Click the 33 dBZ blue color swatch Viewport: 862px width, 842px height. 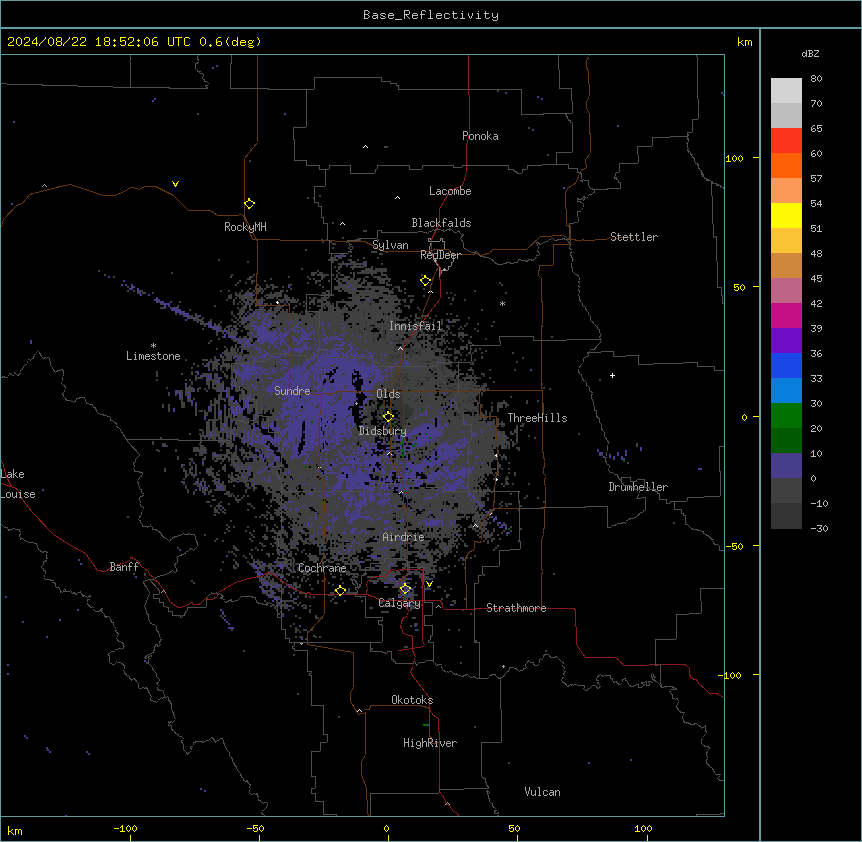coord(786,390)
